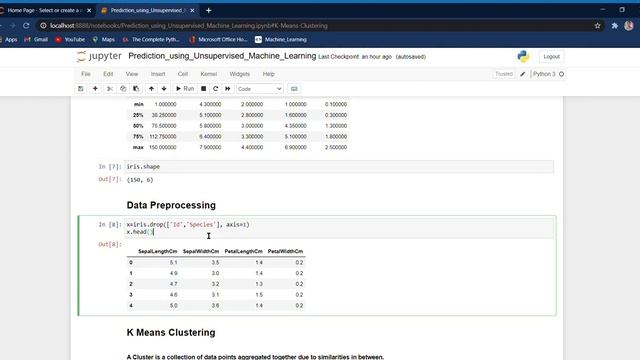The width and height of the screenshot is (640, 360).
Task: Save and checkpoint the notebook
Action: pos(81,89)
